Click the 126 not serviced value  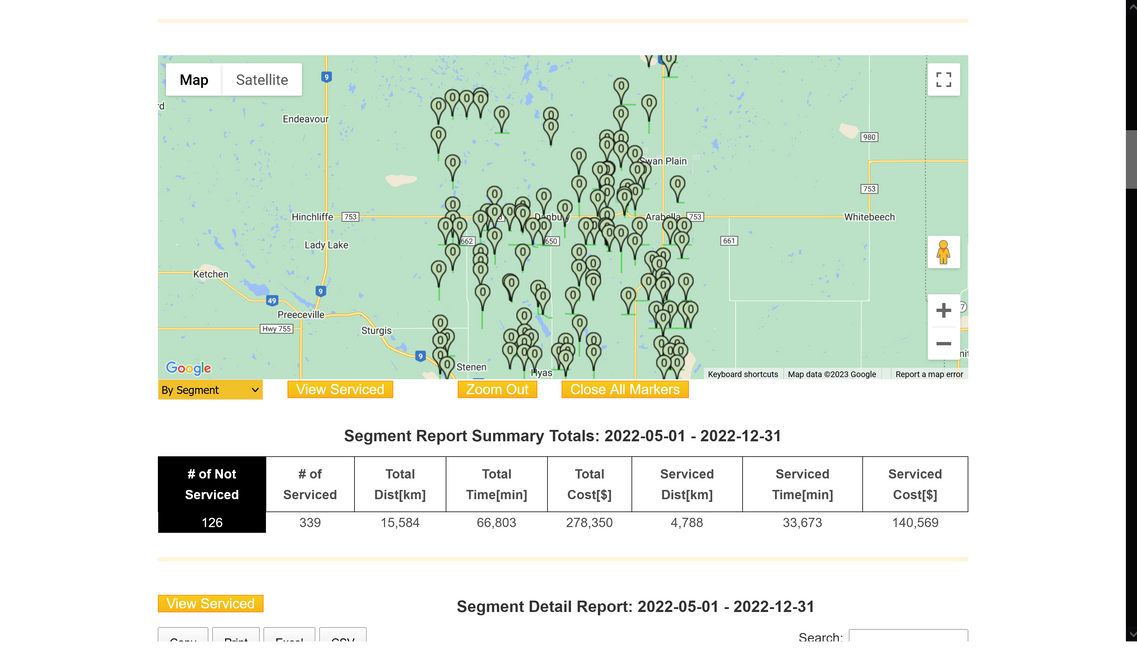coord(212,523)
